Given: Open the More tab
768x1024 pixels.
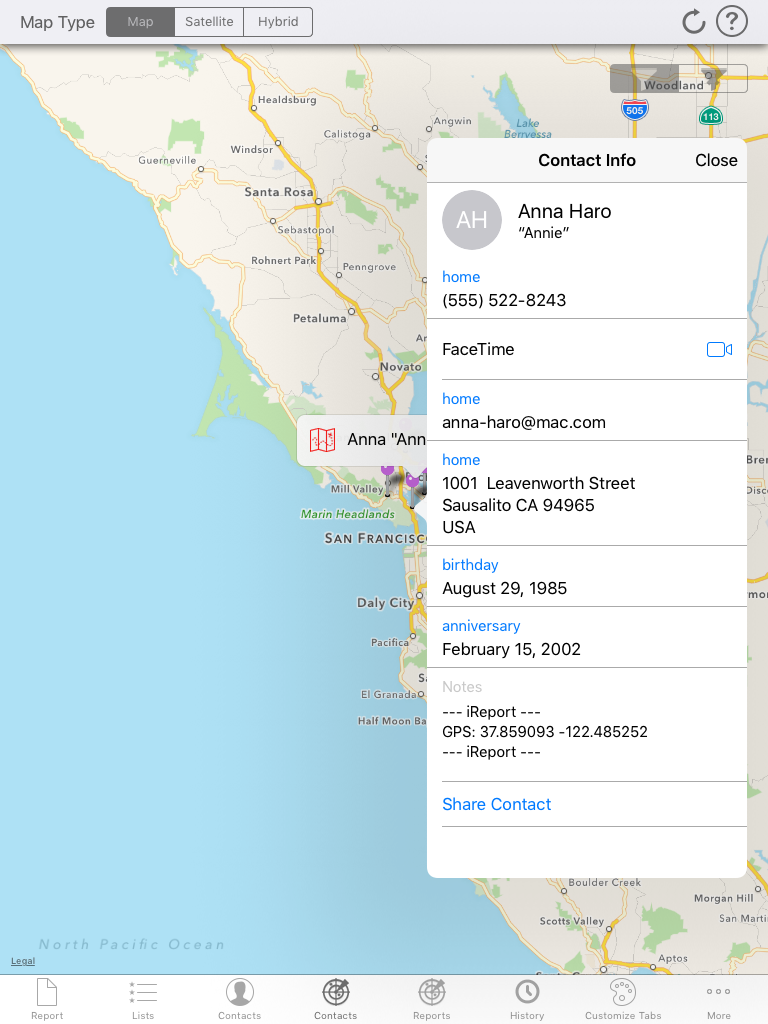Looking at the screenshot, I should click(x=718, y=999).
